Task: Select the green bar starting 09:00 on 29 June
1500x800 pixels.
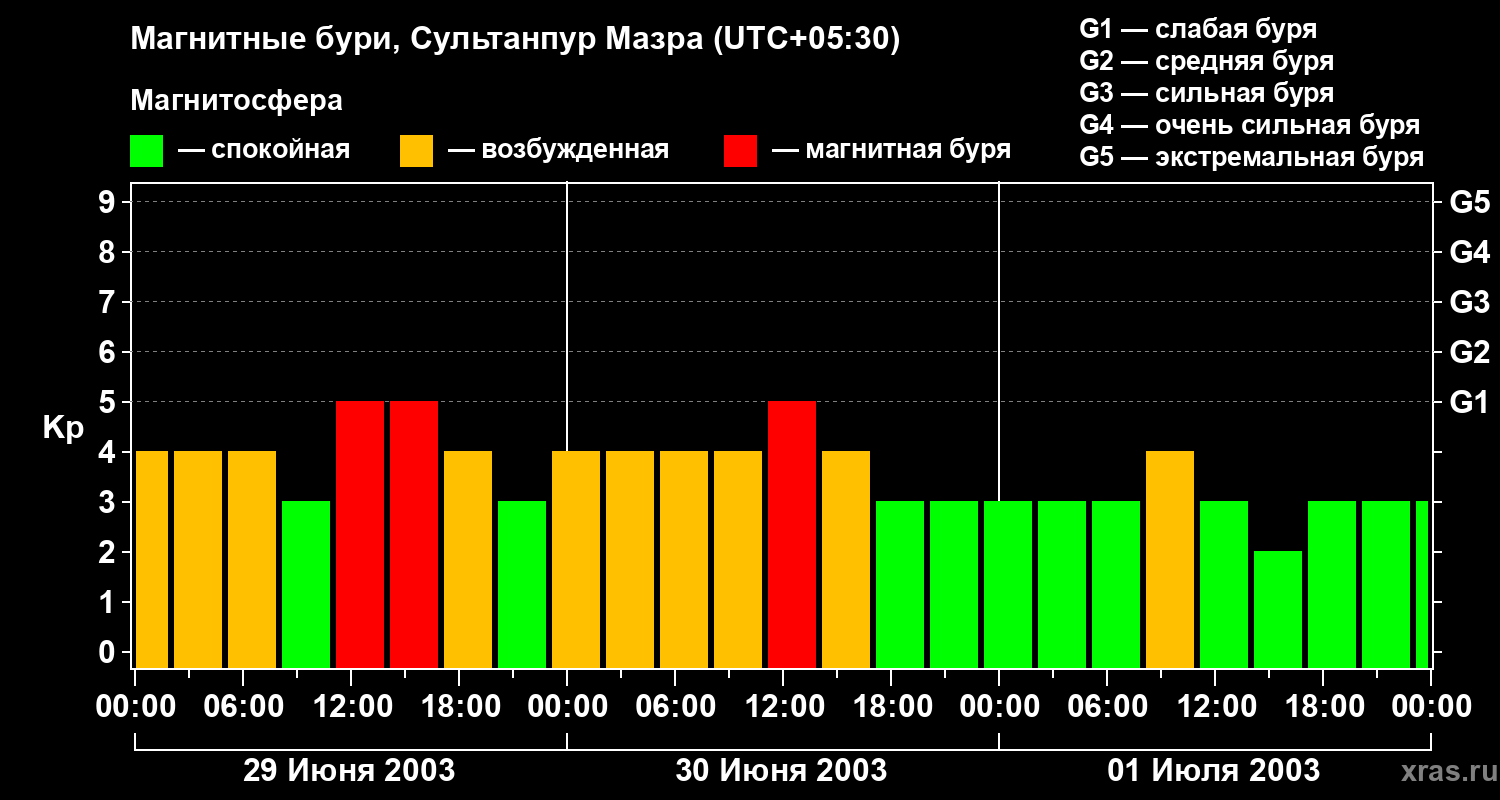Action: pos(306,584)
